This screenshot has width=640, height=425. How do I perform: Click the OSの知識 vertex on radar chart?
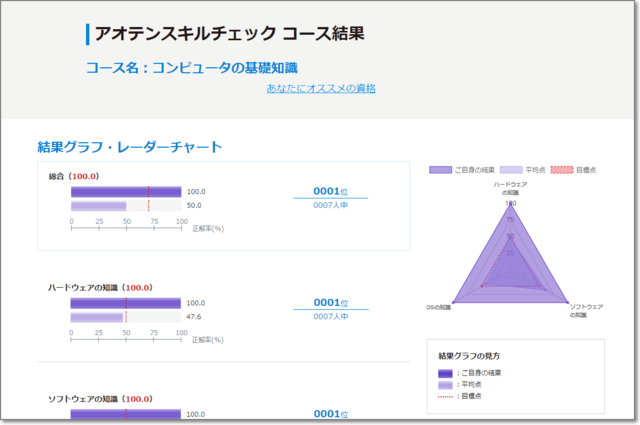[453, 302]
